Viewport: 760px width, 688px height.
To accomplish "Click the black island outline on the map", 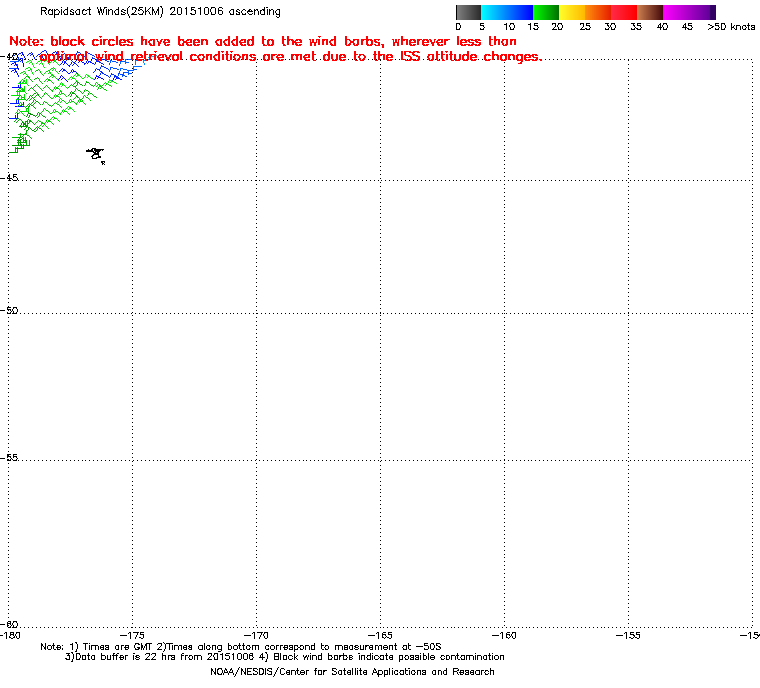I will point(95,154).
